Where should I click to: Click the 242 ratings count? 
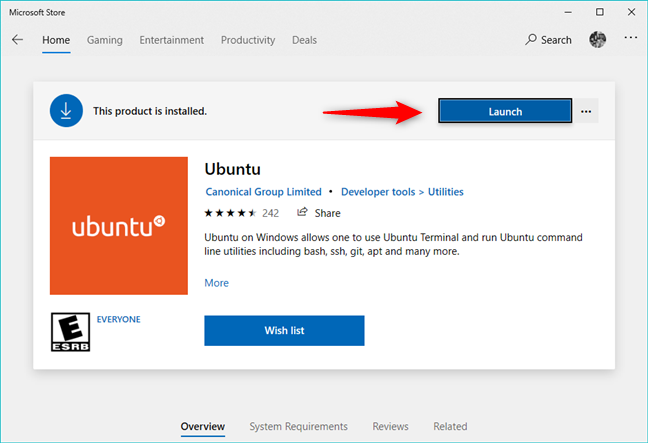271,213
